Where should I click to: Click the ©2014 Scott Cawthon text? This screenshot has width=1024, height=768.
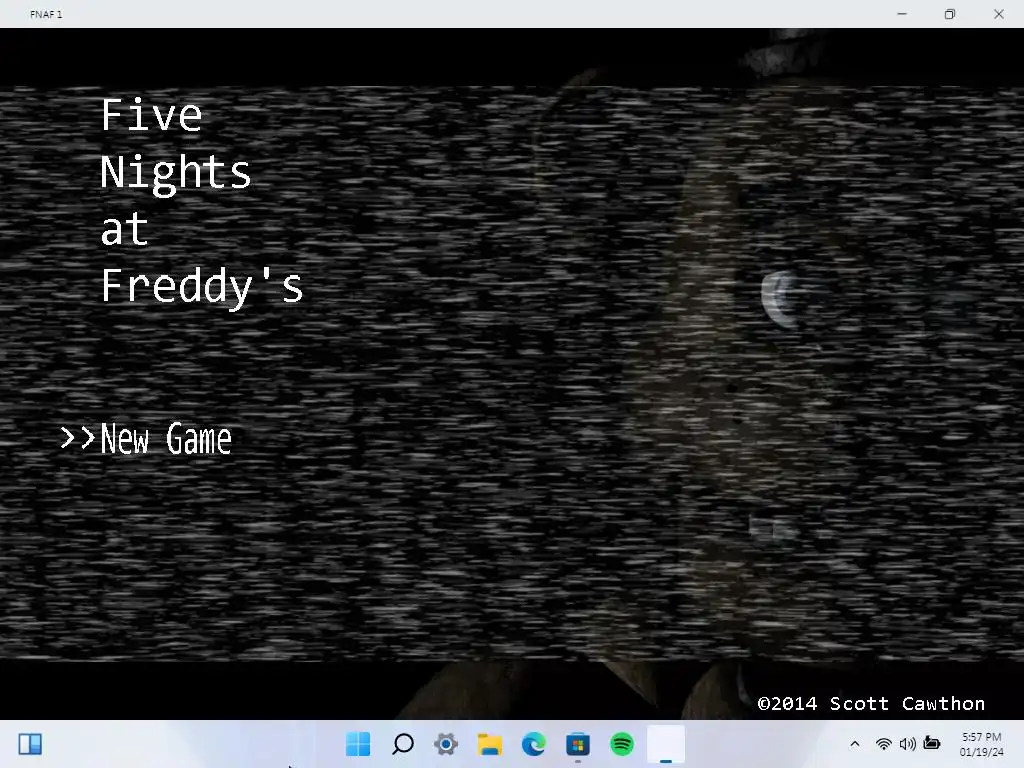pos(871,703)
